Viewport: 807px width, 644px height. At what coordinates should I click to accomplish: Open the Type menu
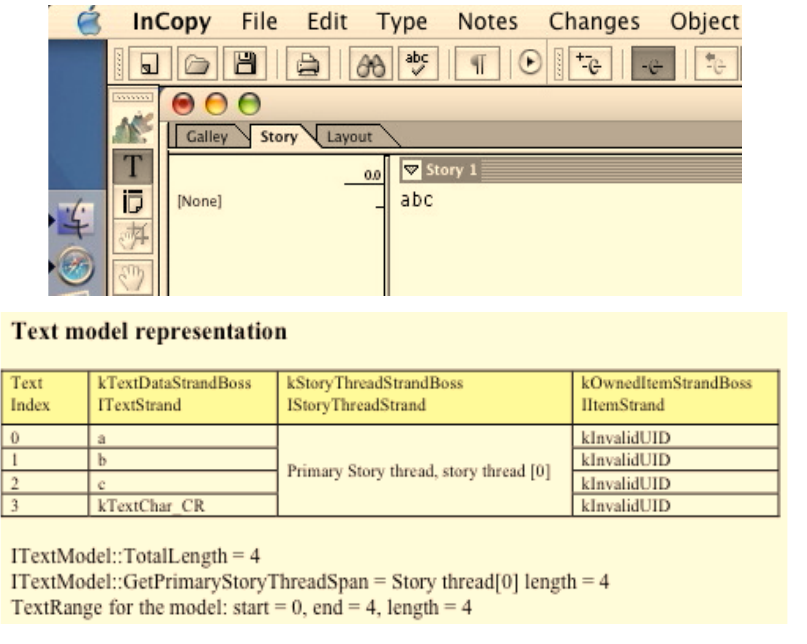[402, 22]
